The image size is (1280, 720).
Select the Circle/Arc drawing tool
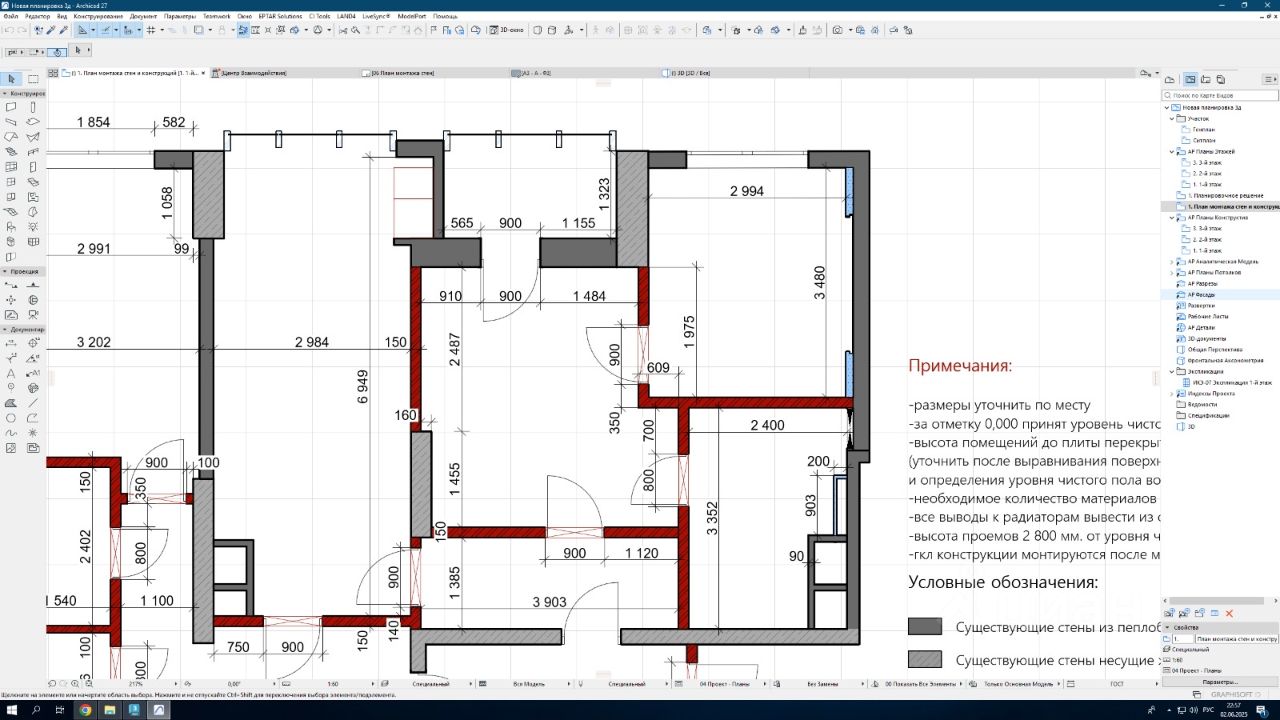11,418
